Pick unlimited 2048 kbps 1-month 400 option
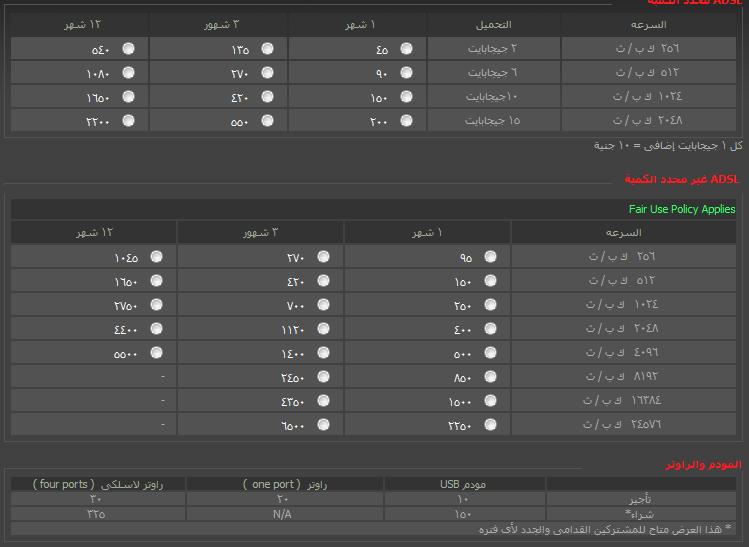This screenshot has width=749, height=547. click(491, 328)
